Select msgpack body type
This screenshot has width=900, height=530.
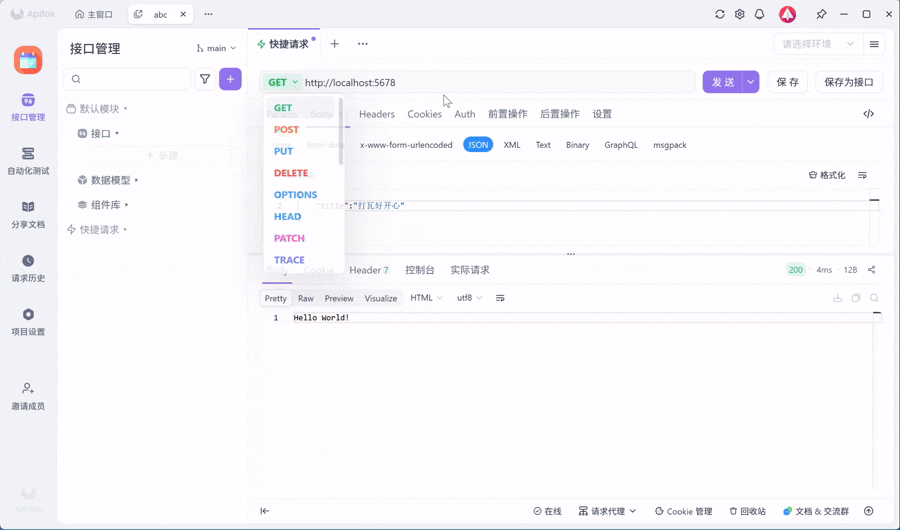[670, 145]
